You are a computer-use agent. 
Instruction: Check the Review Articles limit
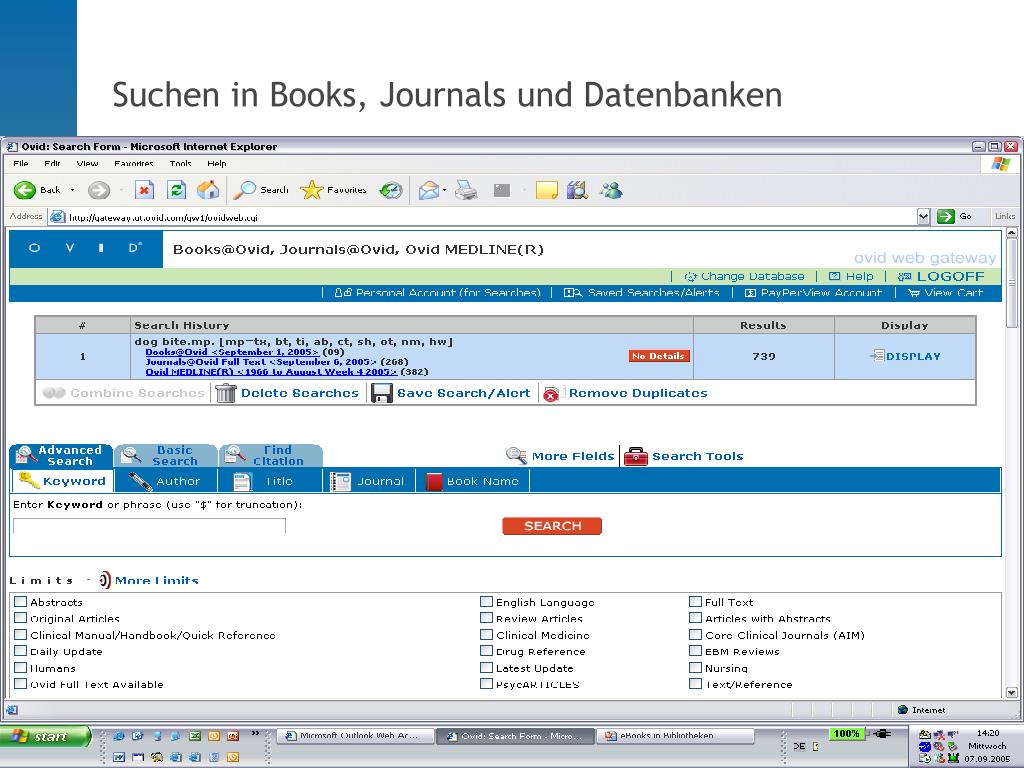487,618
